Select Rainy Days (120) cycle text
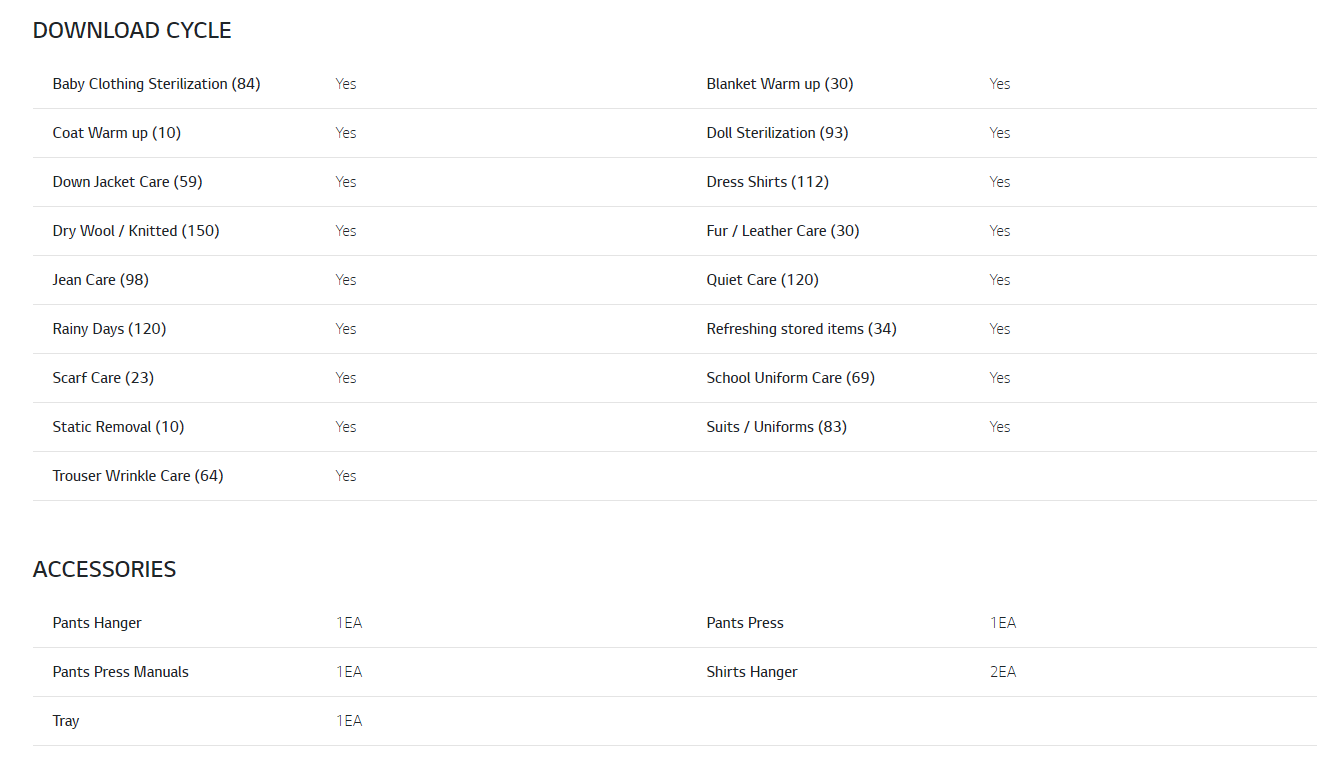Screen dimensions: 1343x772 [x=109, y=329]
